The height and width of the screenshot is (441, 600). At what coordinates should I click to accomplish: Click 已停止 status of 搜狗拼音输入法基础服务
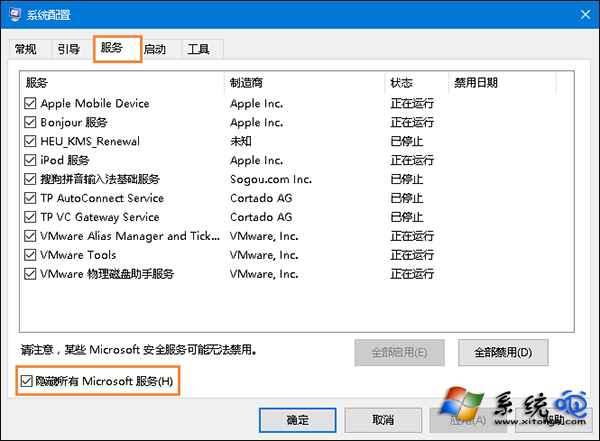tap(406, 179)
